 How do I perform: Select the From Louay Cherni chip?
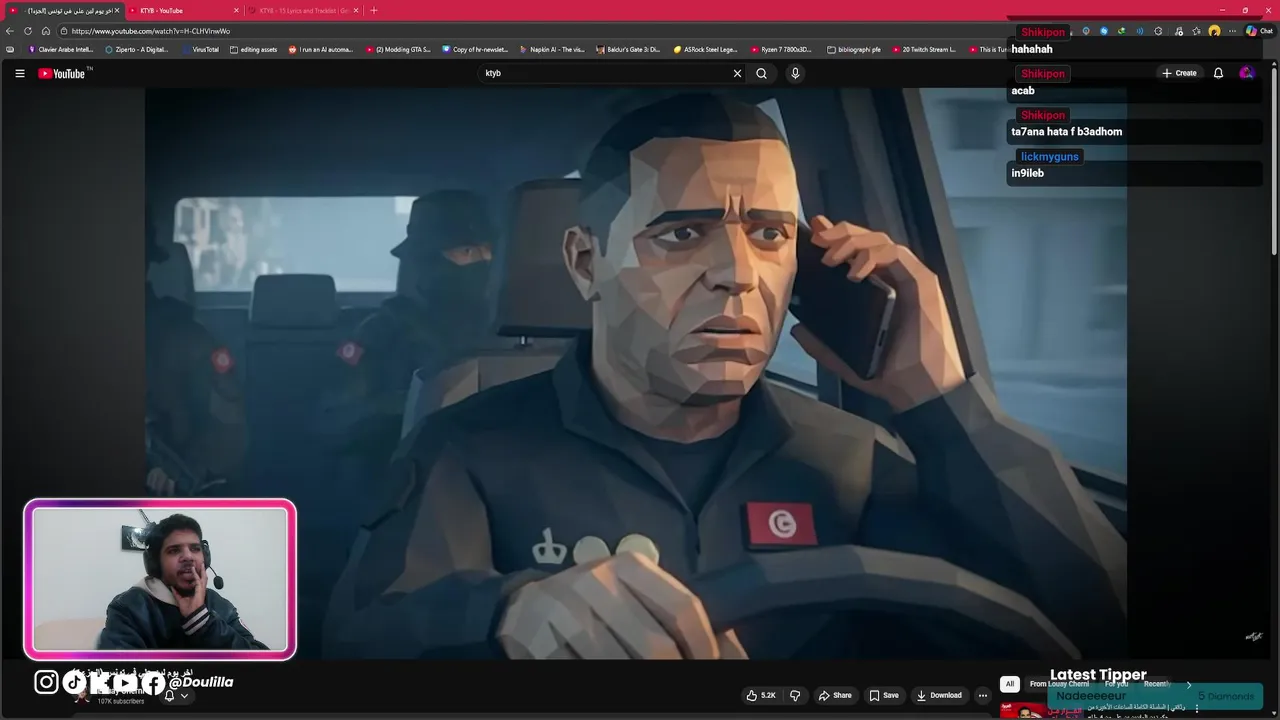pyautogui.click(x=1059, y=684)
